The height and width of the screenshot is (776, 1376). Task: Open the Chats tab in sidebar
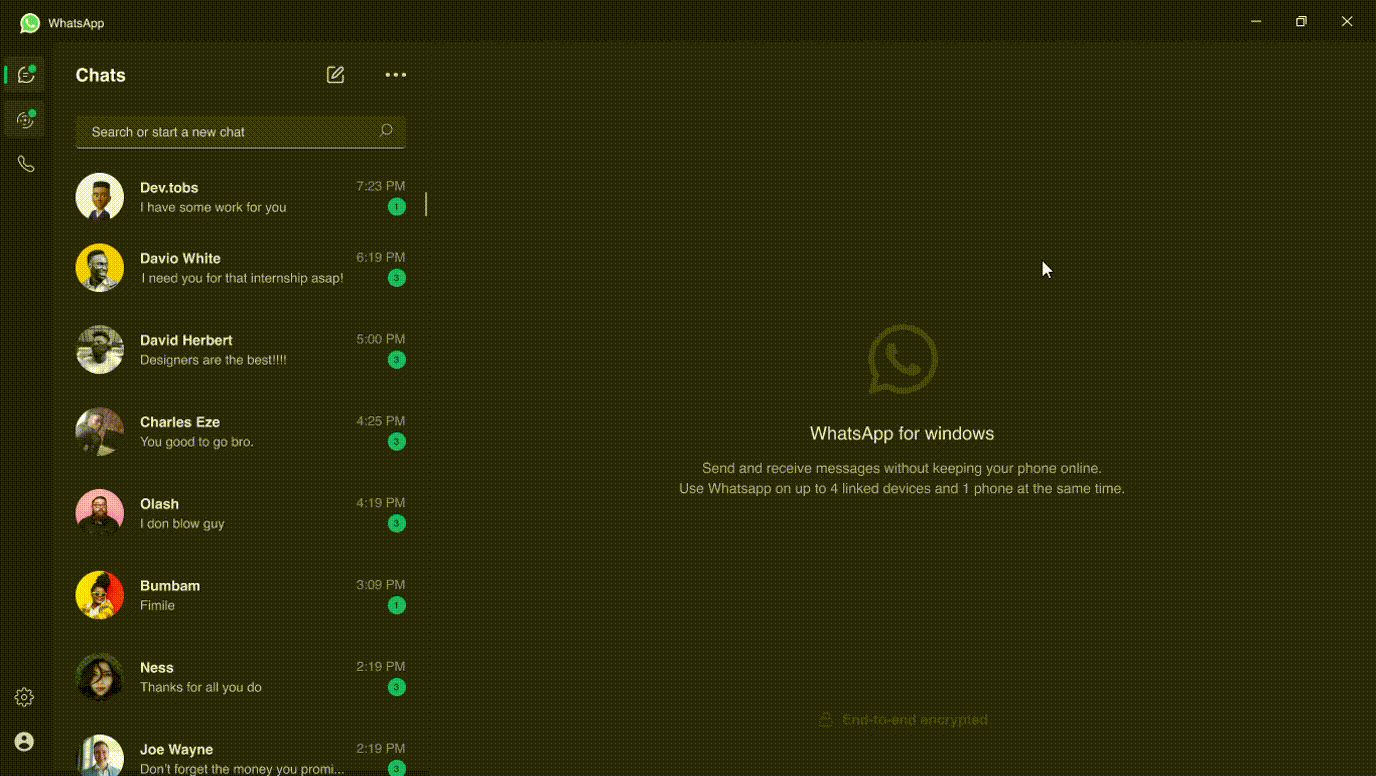coord(26,75)
